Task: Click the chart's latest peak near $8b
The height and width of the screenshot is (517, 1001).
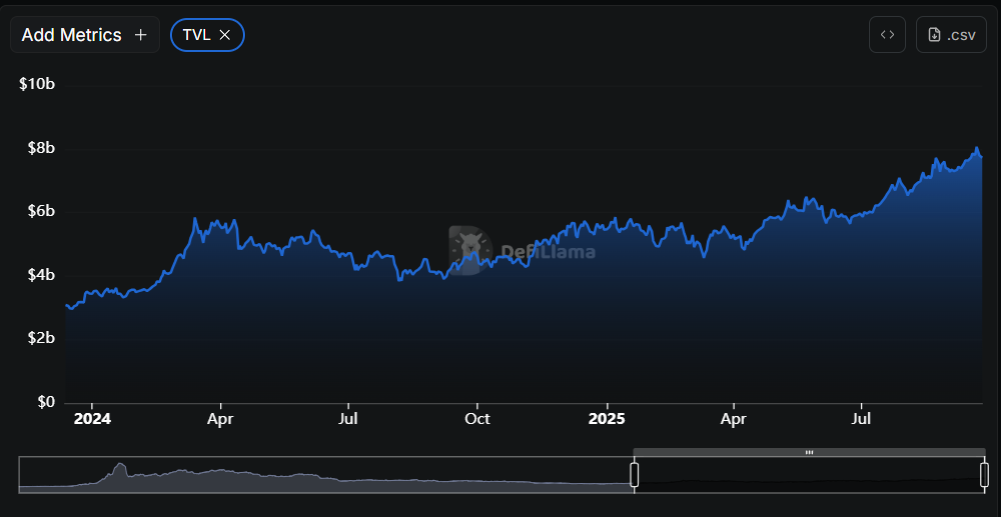Action: [x=976, y=149]
